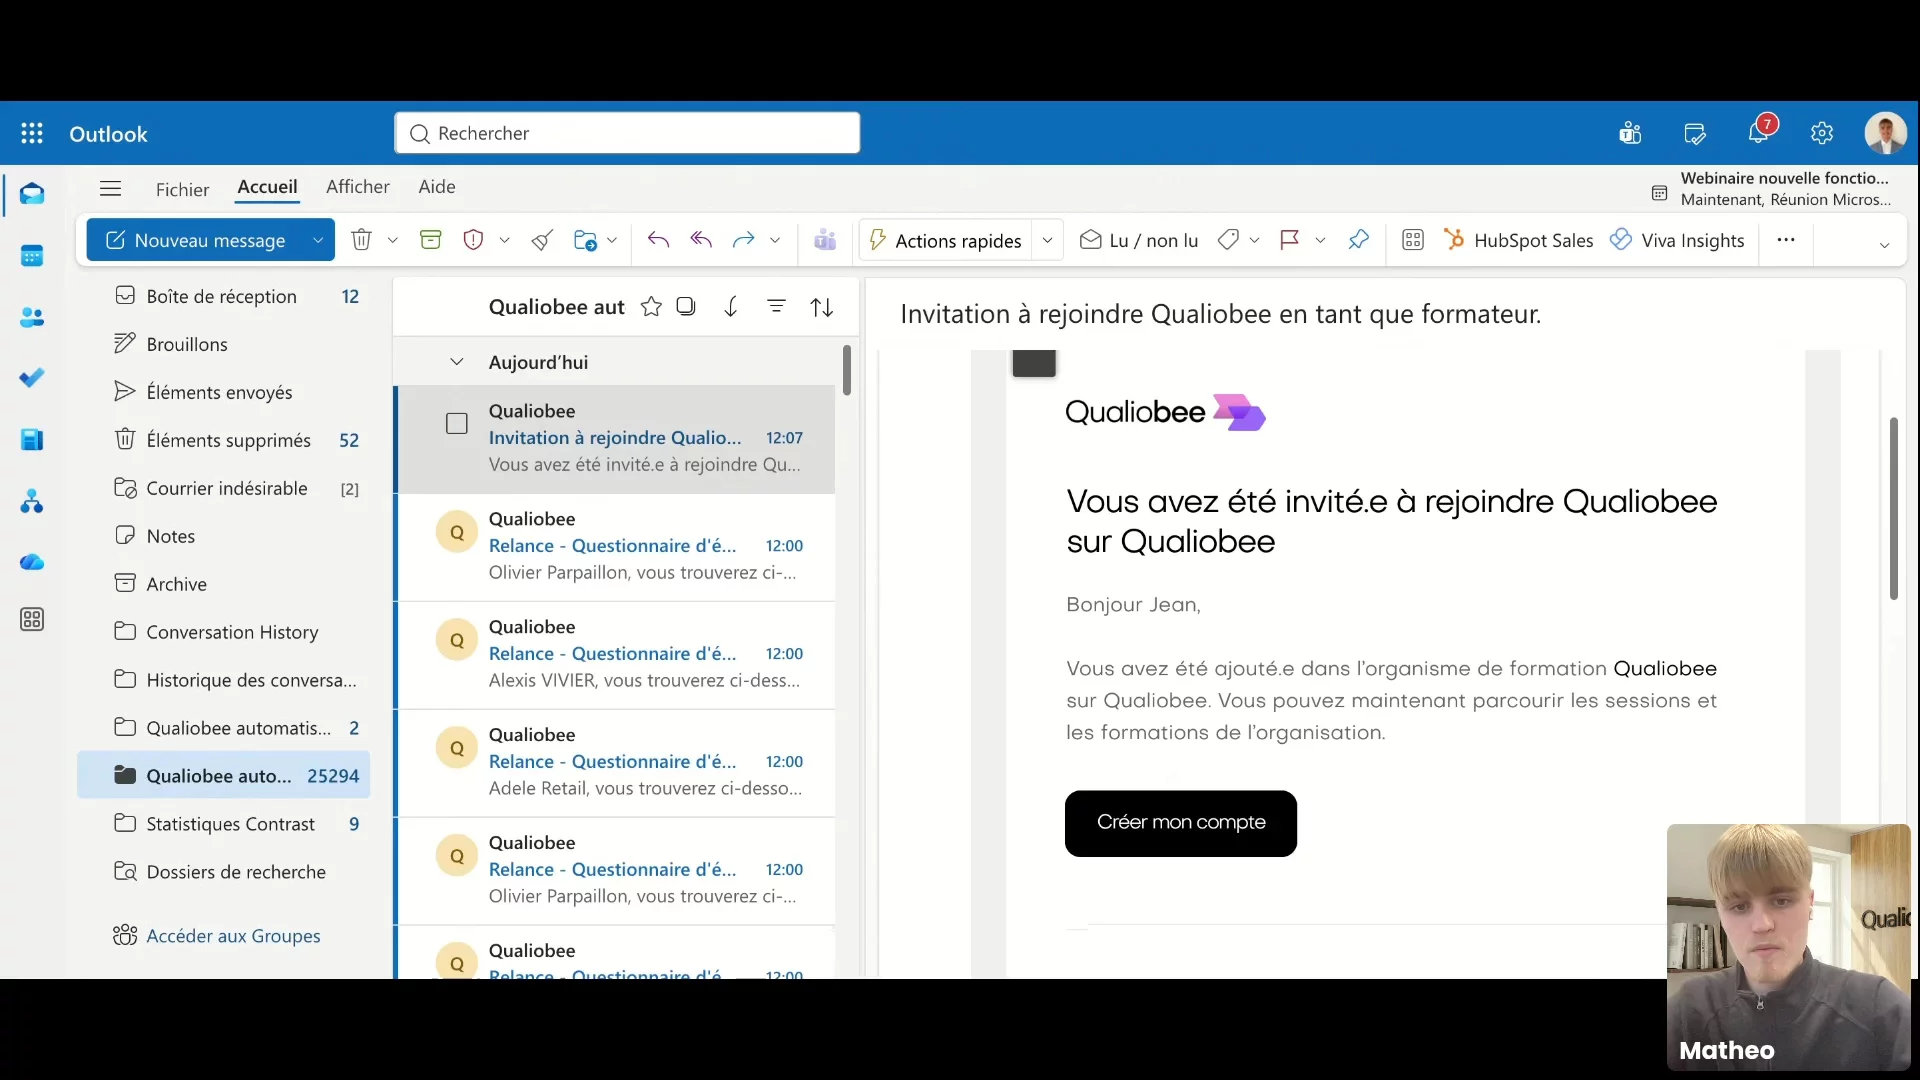Open the Fichier menu tab
This screenshot has width=1920, height=1080.
pos(182,189)
